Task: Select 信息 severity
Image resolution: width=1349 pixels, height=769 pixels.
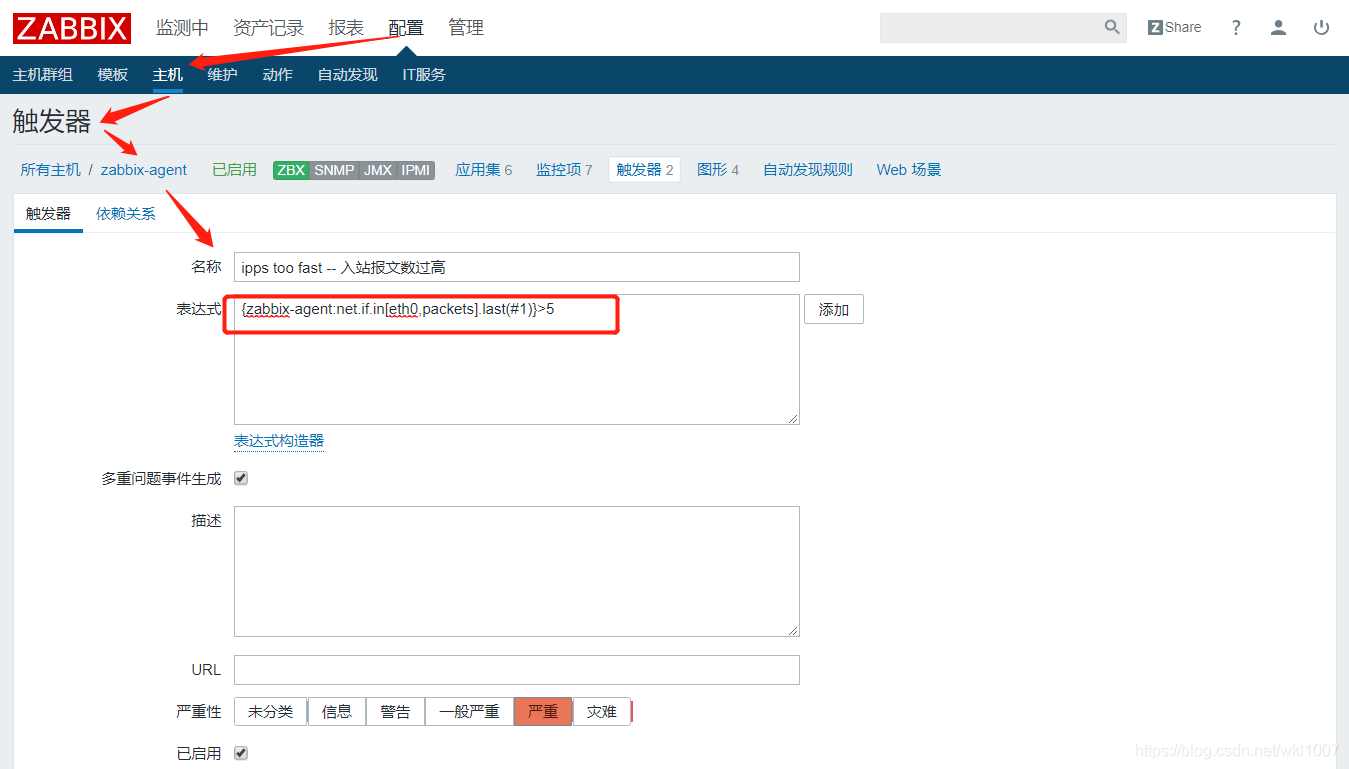Action: point(337,712)
